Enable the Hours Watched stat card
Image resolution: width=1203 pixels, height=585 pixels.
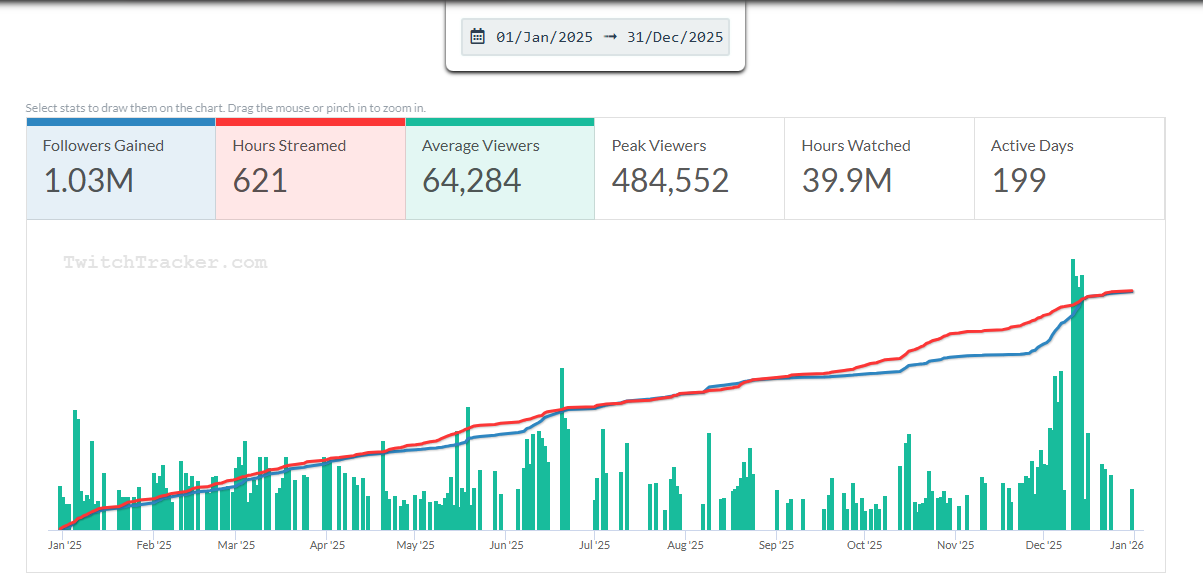(879, 168)
